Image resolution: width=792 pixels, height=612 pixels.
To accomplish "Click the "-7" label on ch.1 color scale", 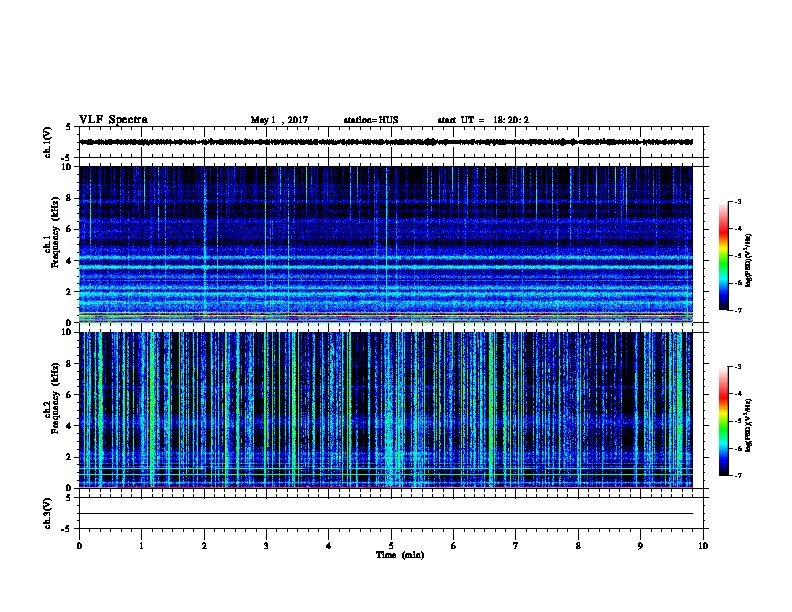I will (x=738, y=310).
